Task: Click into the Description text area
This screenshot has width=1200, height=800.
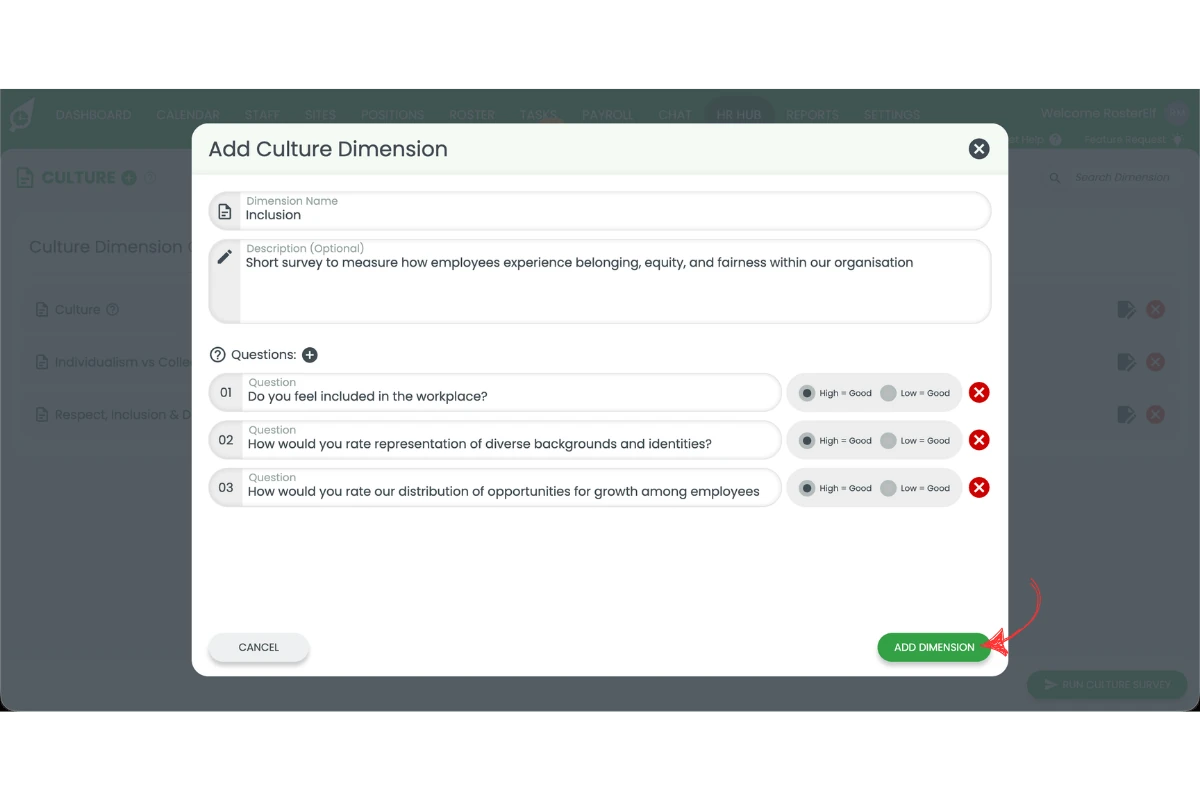Action: click(x=600, y=281)
